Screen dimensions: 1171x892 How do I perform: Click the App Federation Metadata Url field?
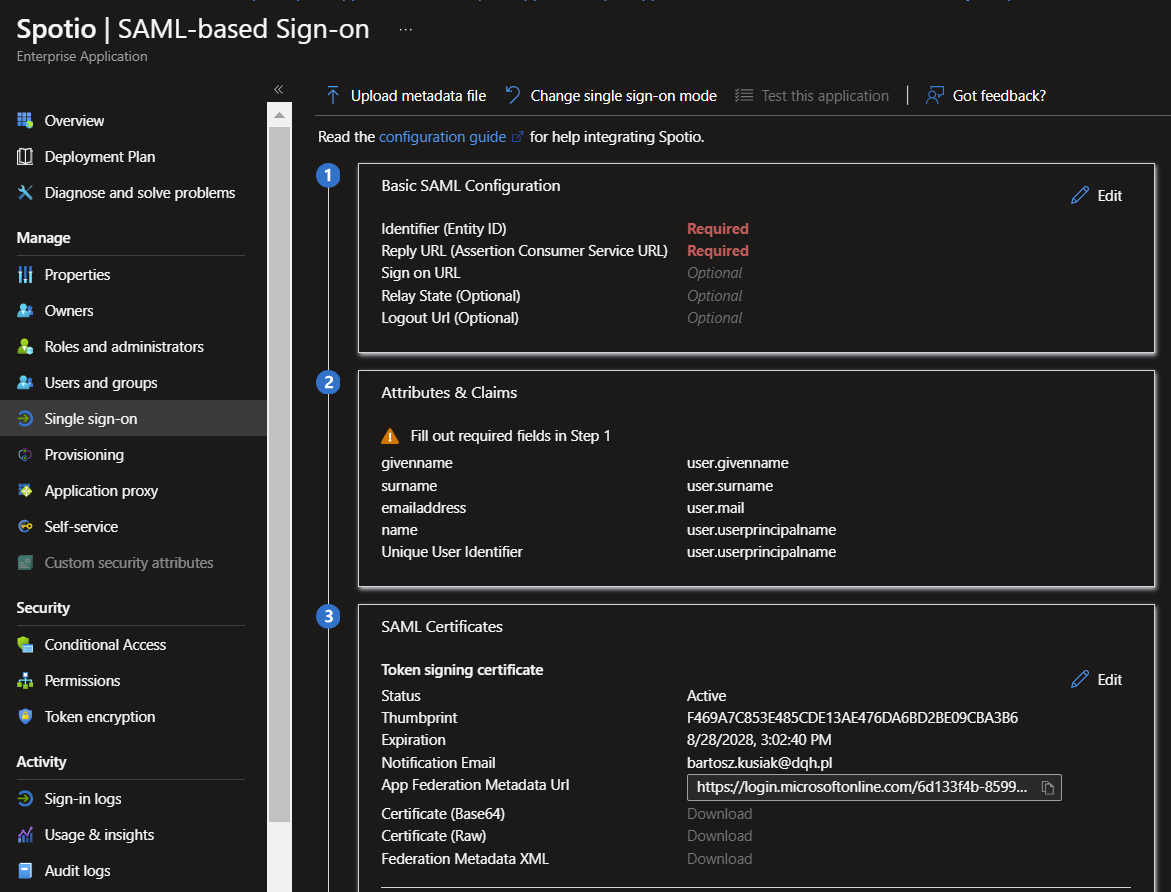(x=874, y=787)
